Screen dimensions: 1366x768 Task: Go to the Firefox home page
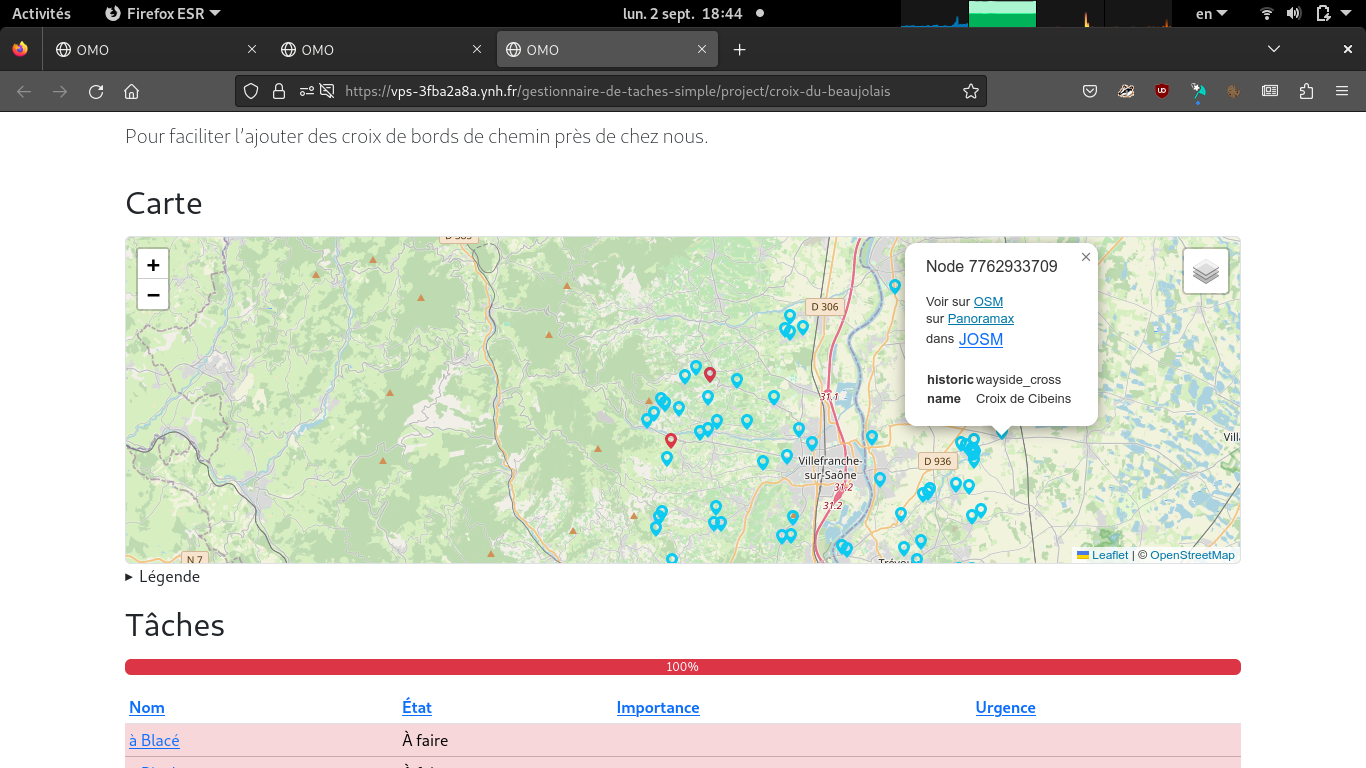coord(131,91)
